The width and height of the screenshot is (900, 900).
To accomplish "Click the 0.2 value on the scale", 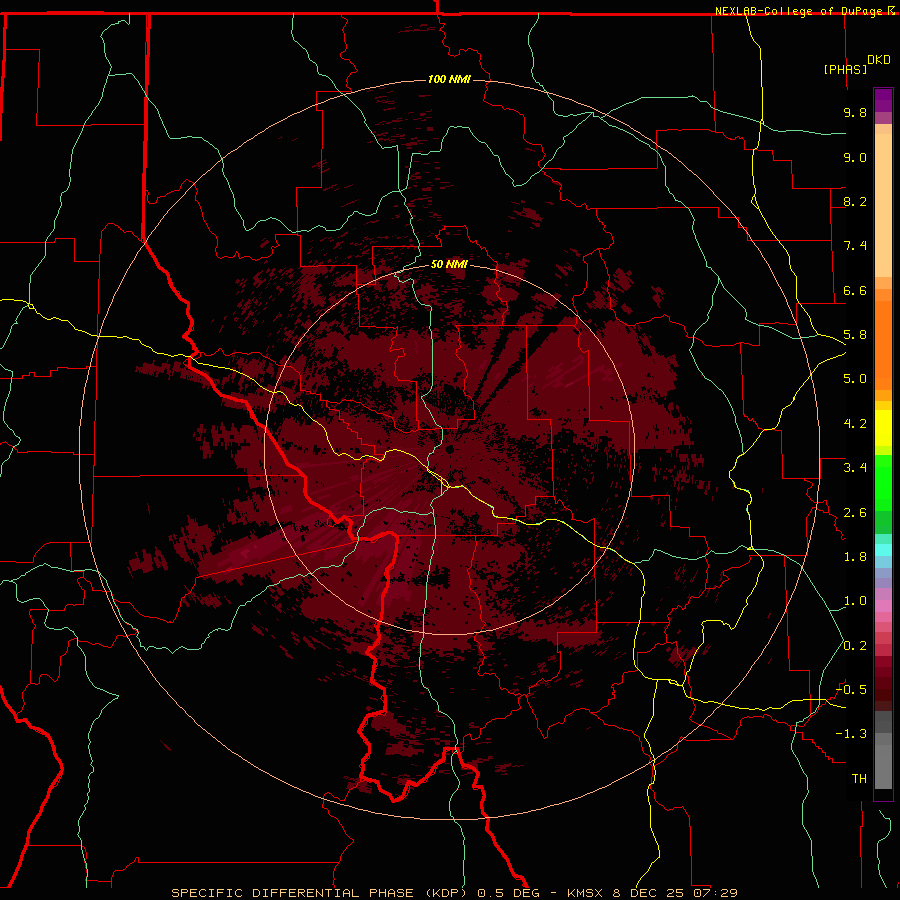I will [x=855, y=646].
